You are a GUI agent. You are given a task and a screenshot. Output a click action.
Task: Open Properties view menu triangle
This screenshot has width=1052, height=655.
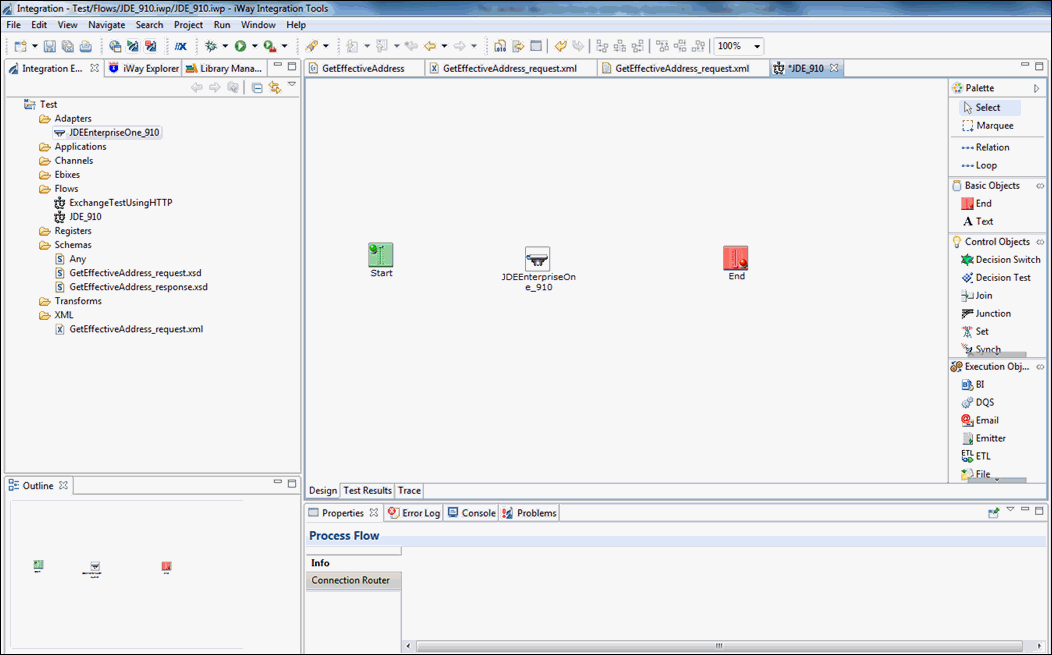(x=1010, y=509)
